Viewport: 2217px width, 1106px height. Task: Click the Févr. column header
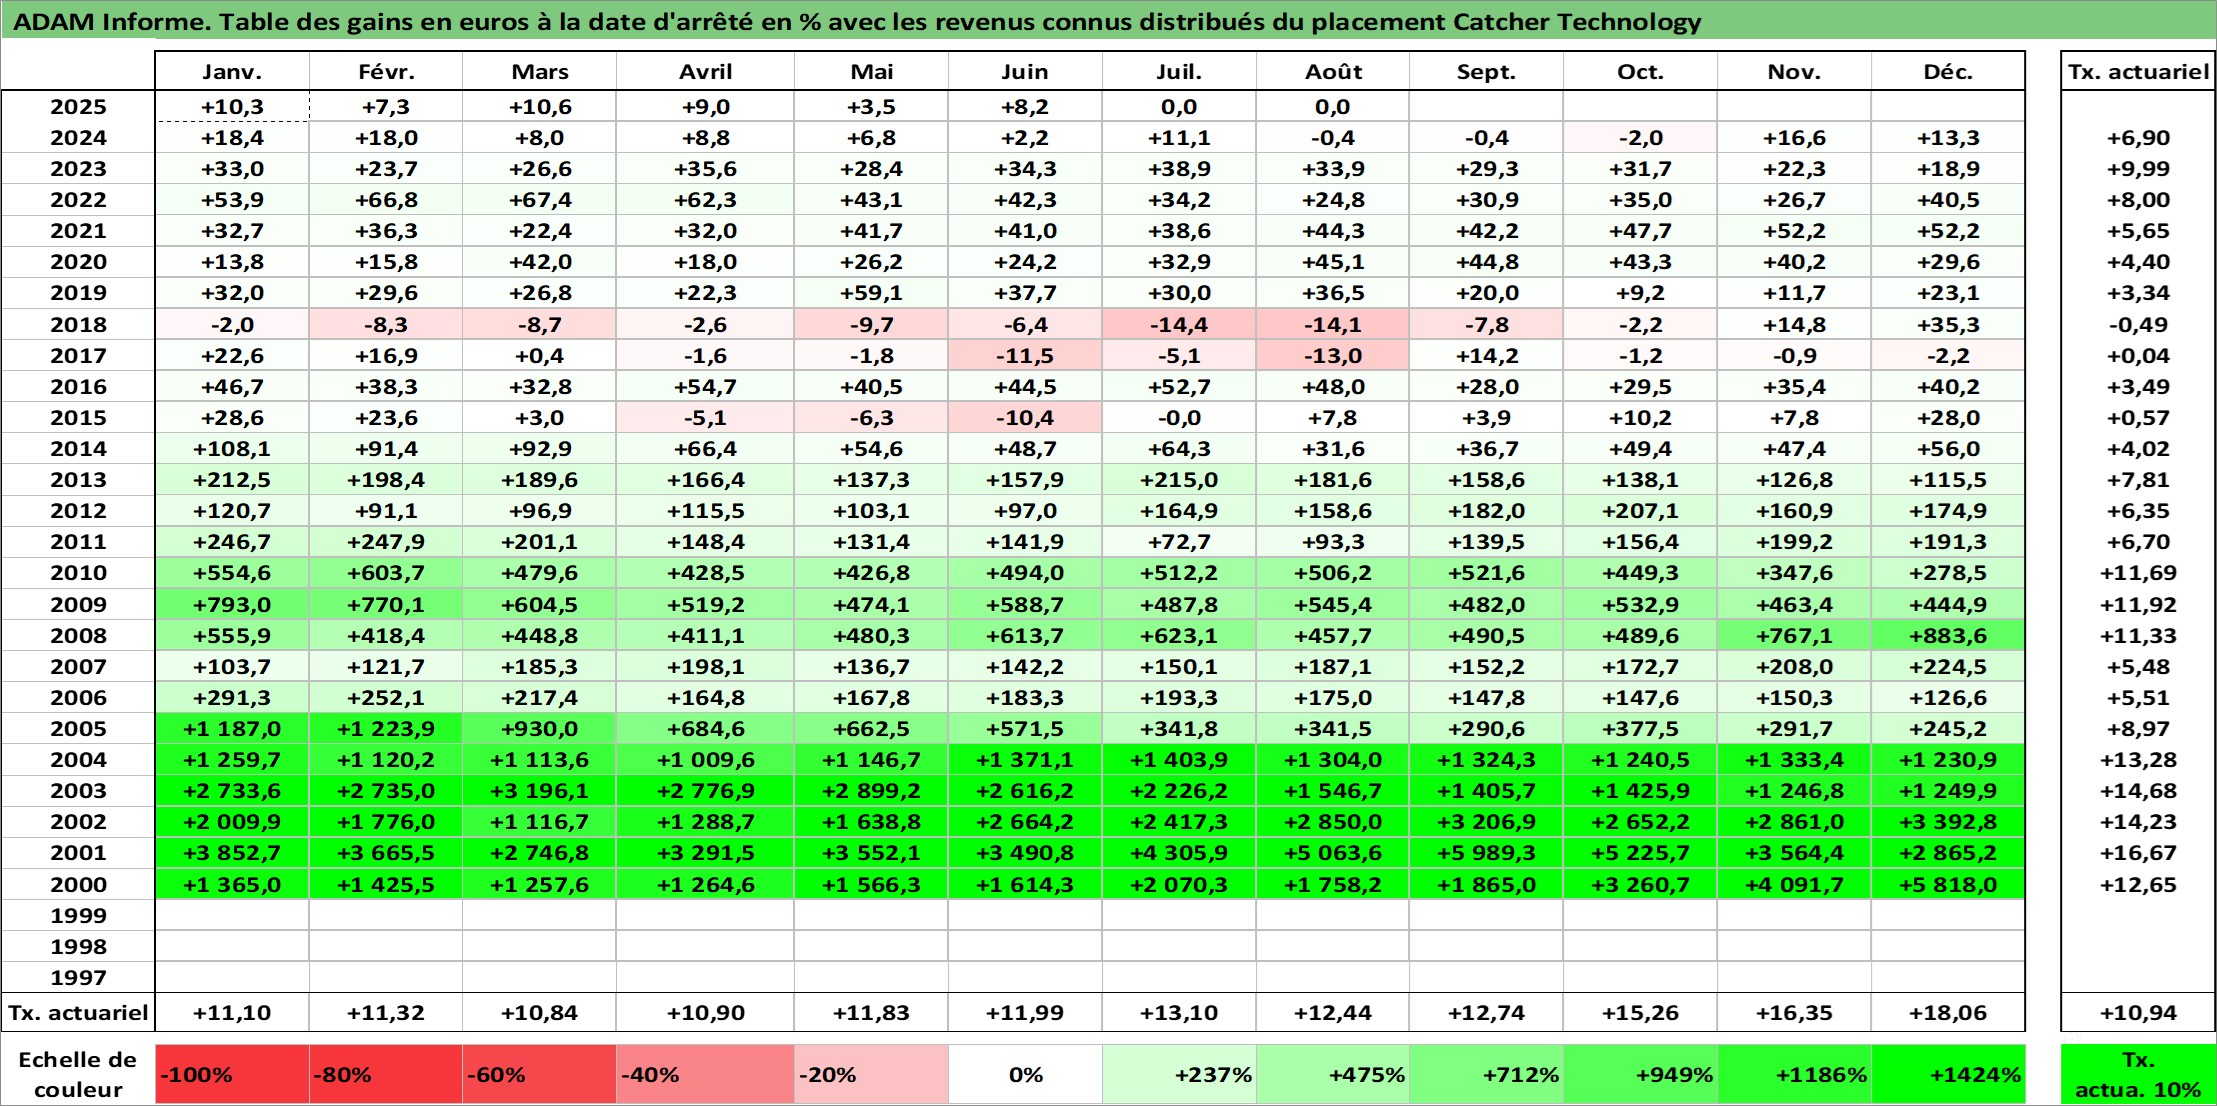386,71
